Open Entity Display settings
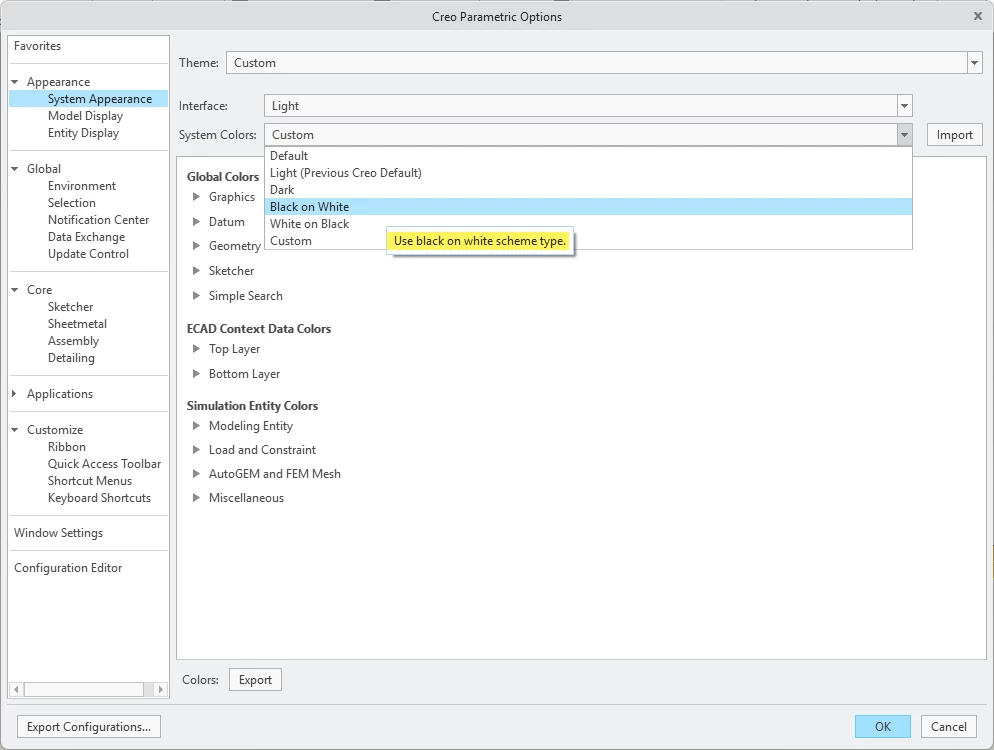Viewport: 994px width, 750px height. tap(83, 133)
